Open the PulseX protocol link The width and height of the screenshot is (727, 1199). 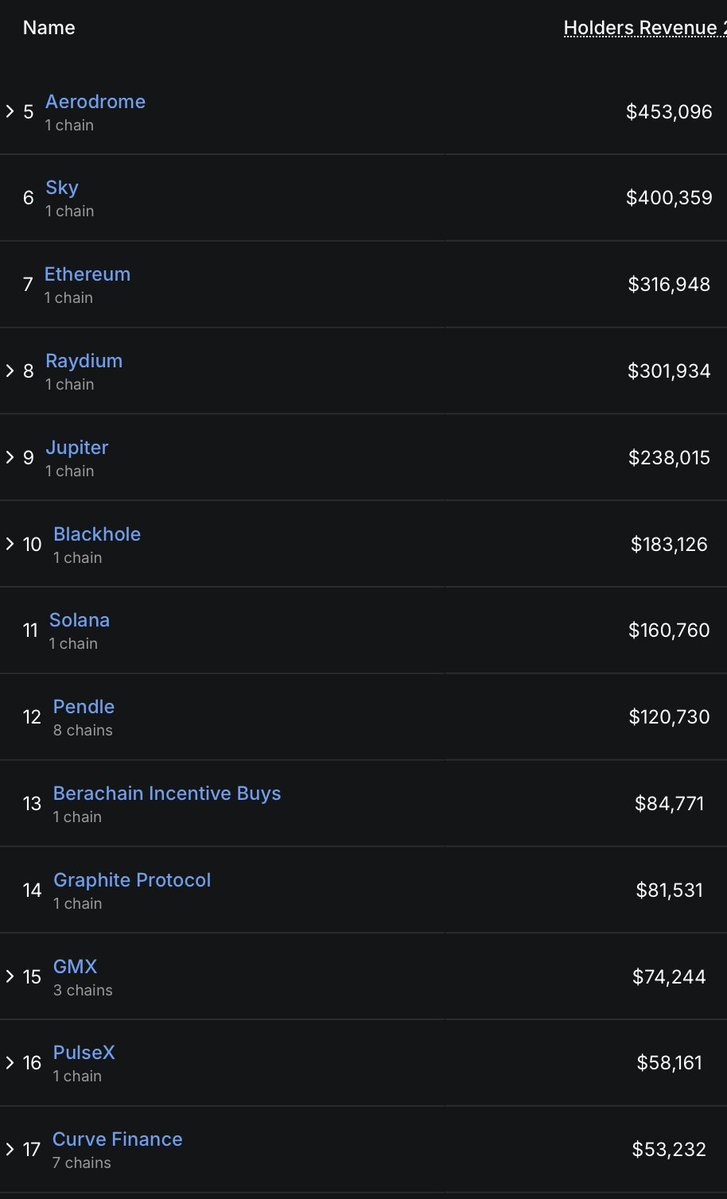84,1053
